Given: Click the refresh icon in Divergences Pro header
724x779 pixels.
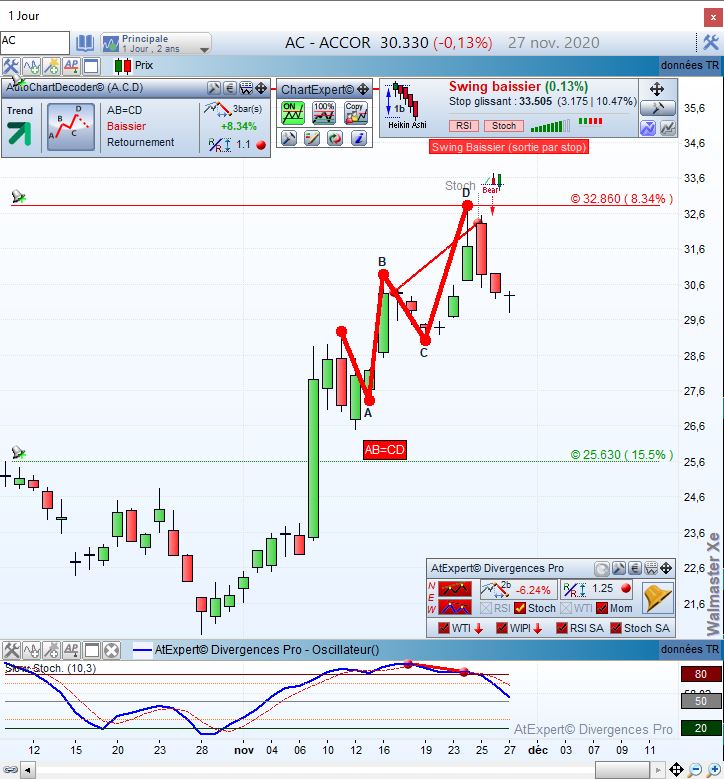Looking at the screenshot, I should point(602,568).
